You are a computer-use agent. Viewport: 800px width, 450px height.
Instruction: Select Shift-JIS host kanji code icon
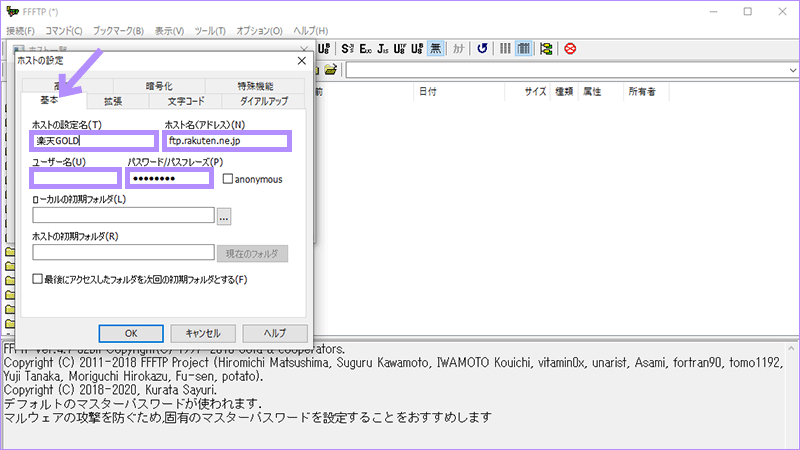click(x=348, y=48)
